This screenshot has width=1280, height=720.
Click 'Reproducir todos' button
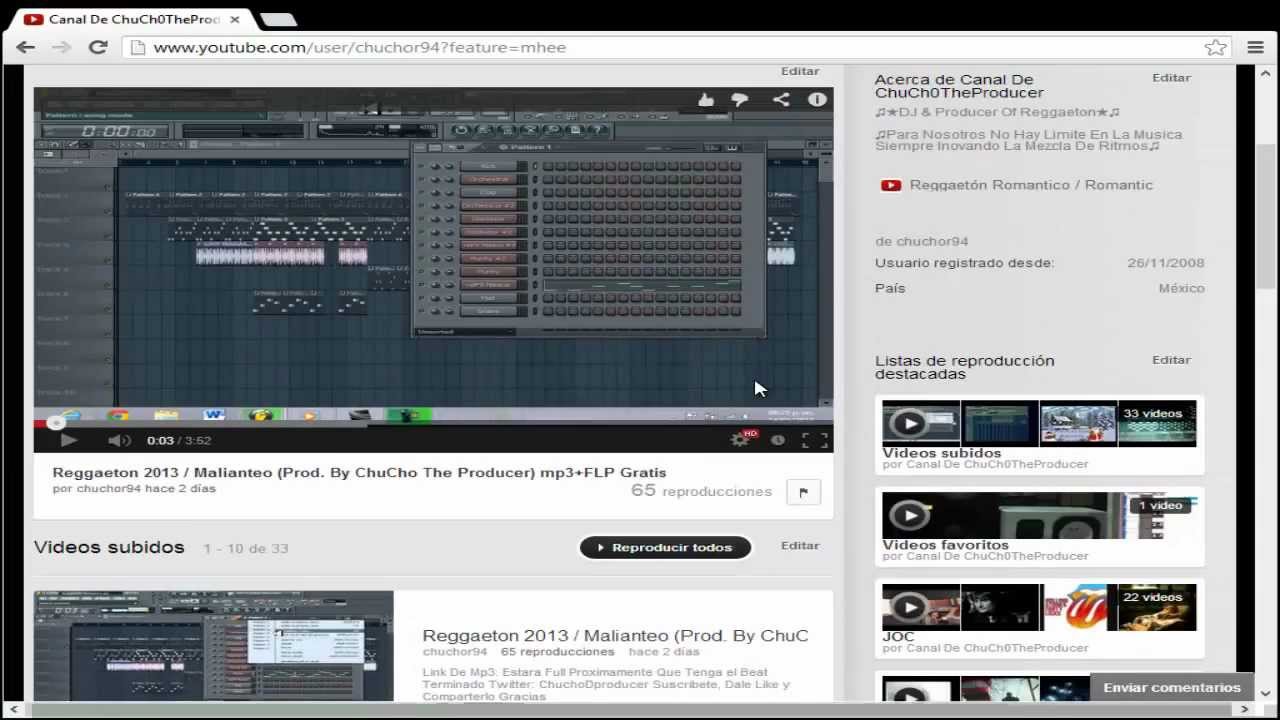665,547
